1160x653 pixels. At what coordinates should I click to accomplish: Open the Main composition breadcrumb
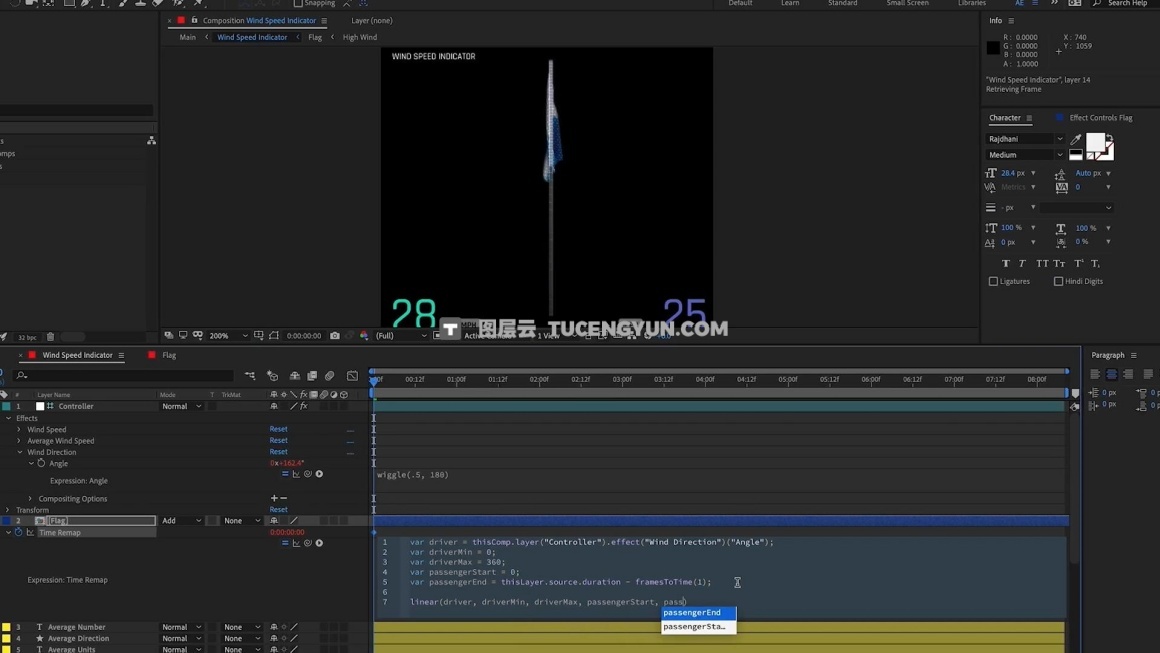pyautogui.click(x=188, y=37)
